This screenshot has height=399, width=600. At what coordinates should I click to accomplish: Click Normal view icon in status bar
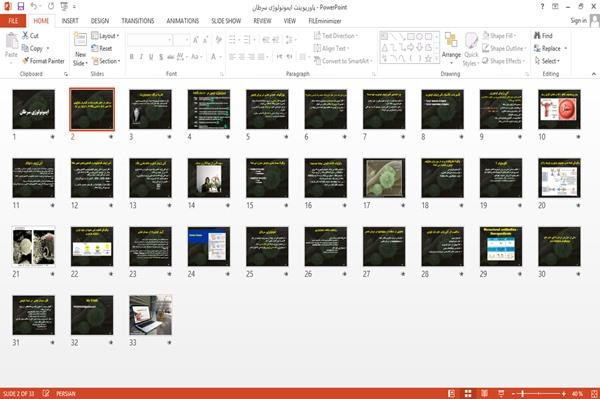click(x=451, y=393)
